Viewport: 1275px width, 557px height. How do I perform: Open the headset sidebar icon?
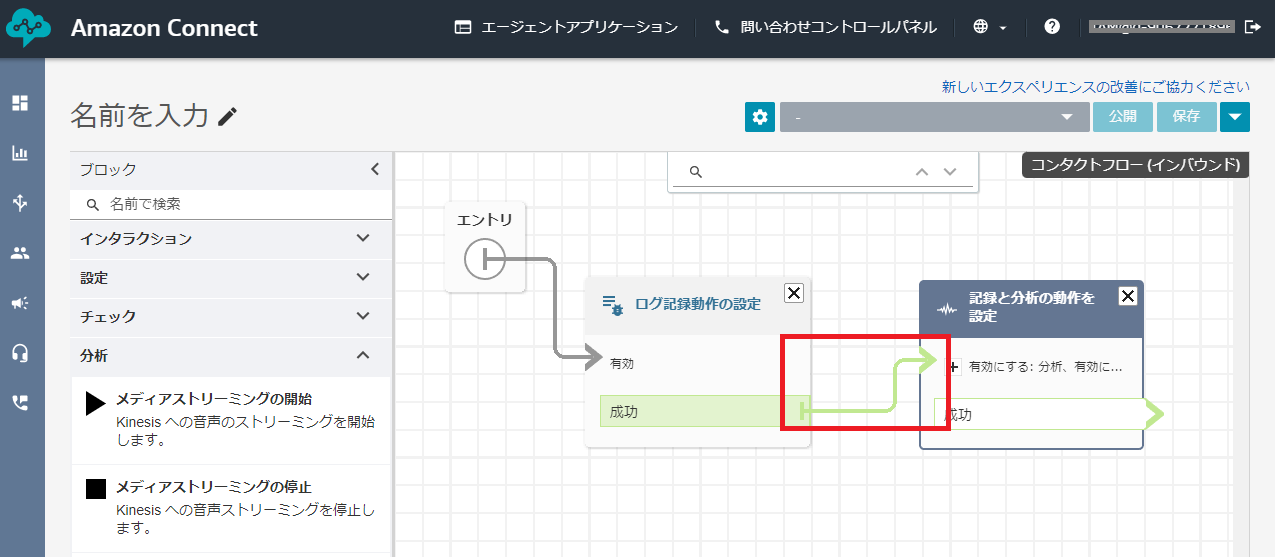click(20, 353)
